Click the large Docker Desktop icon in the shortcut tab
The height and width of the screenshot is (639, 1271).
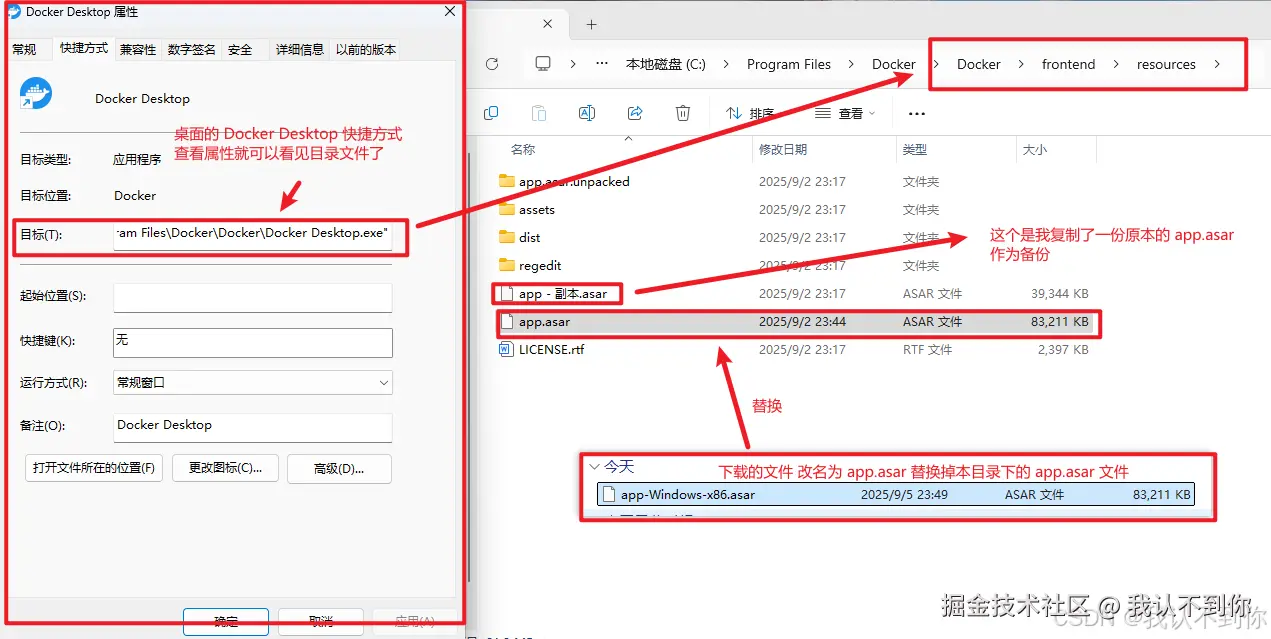(36, 96)
